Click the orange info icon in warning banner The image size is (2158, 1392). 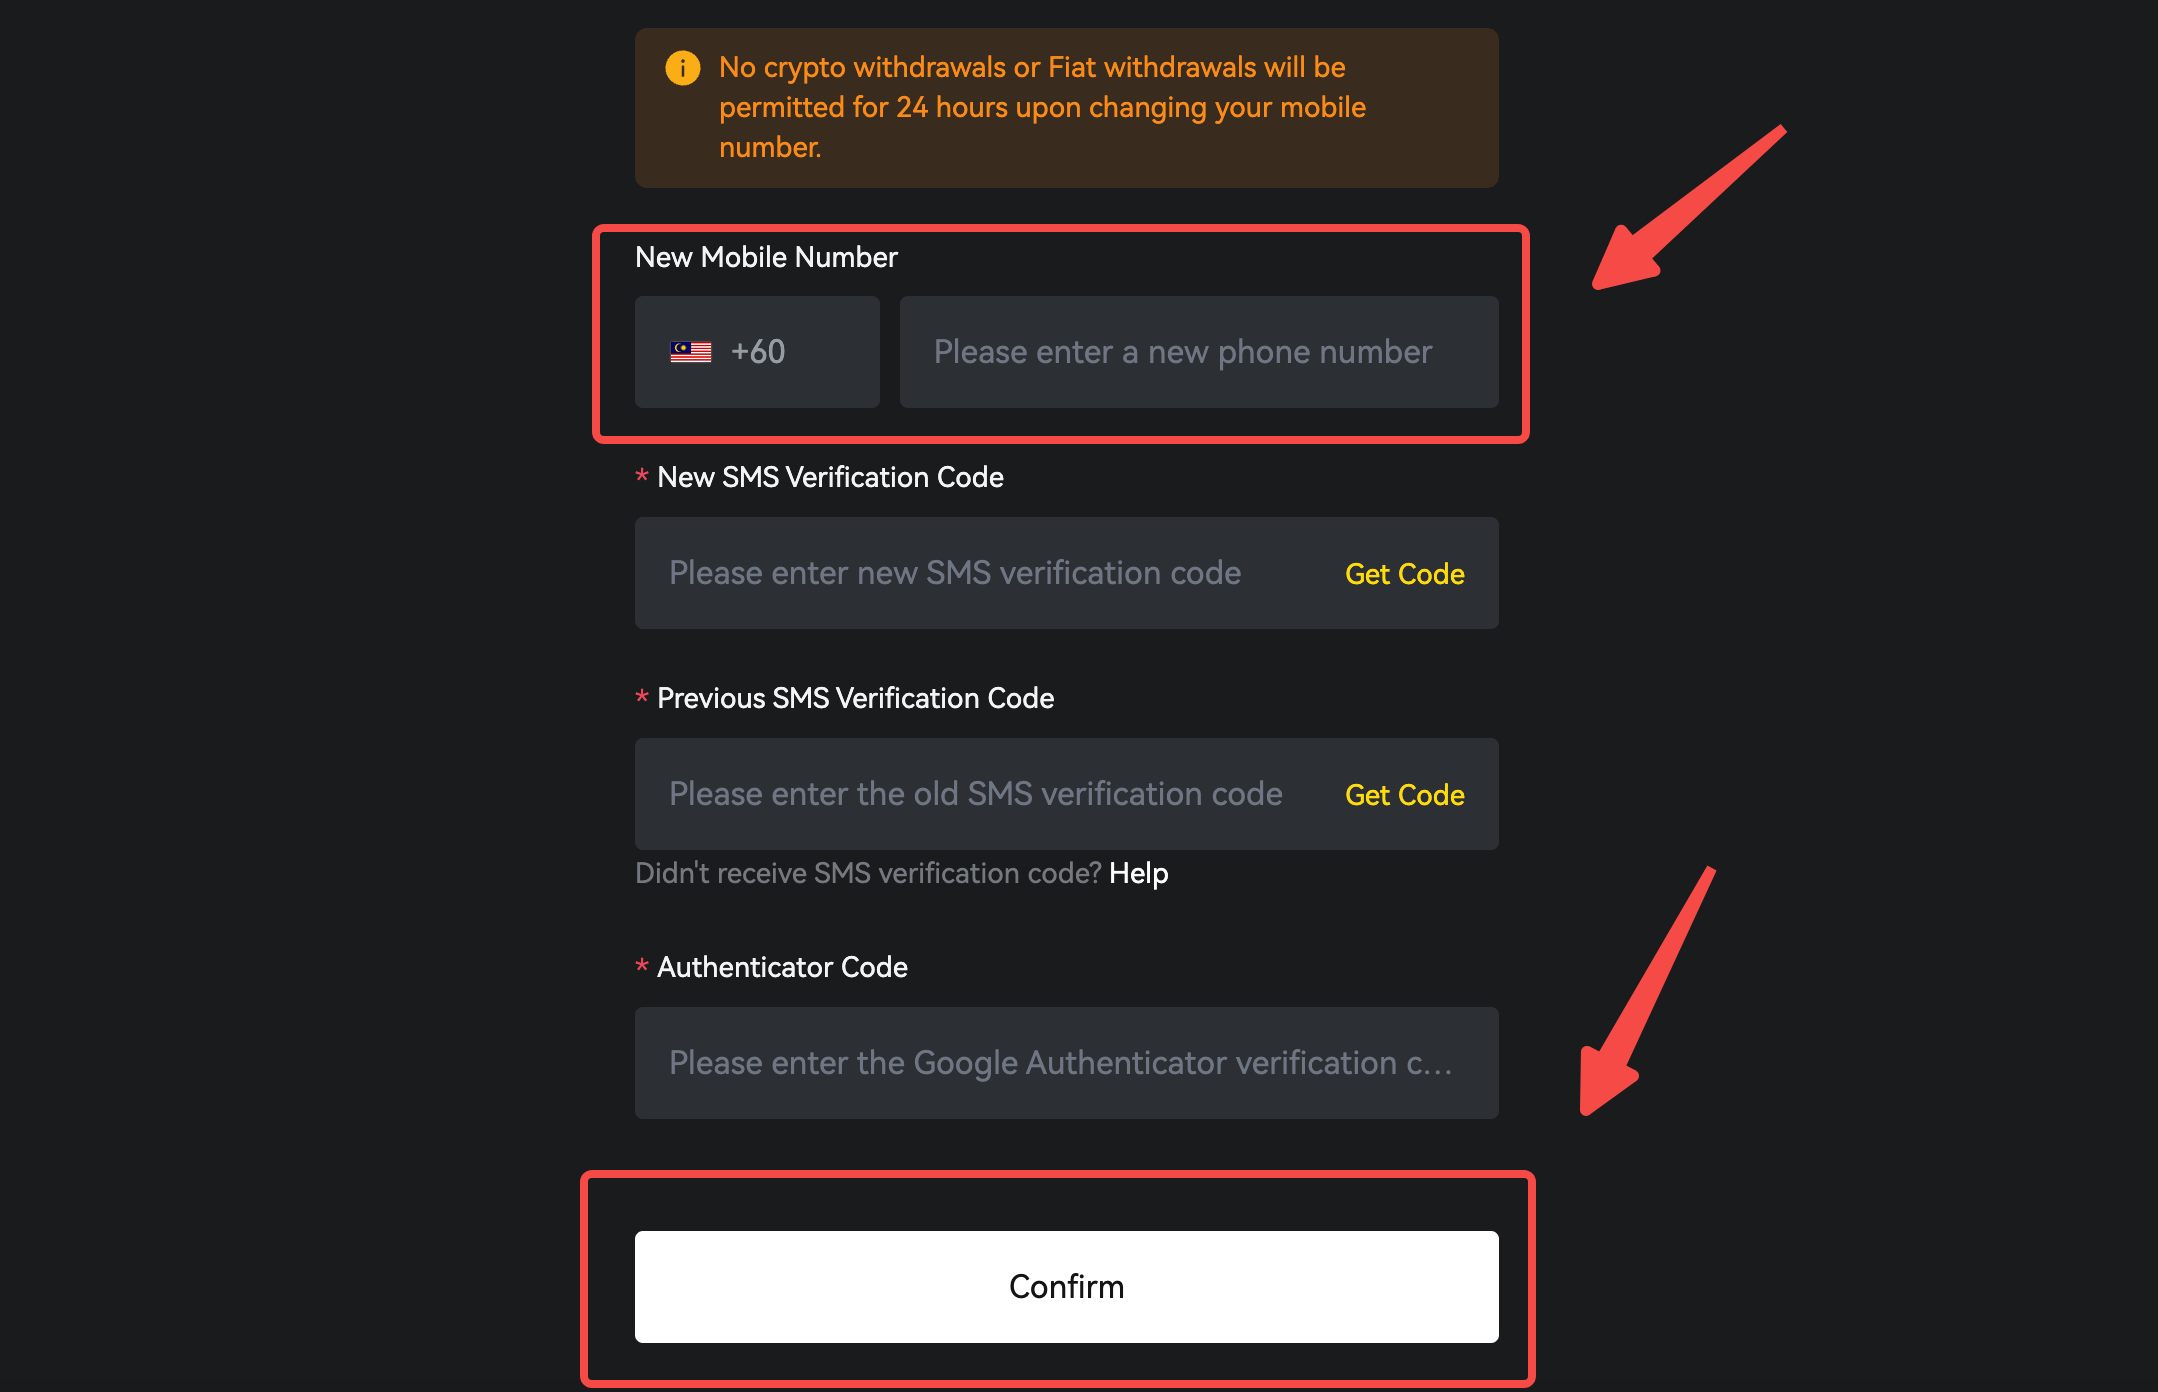pyautogui.click(x=683, y=68)
